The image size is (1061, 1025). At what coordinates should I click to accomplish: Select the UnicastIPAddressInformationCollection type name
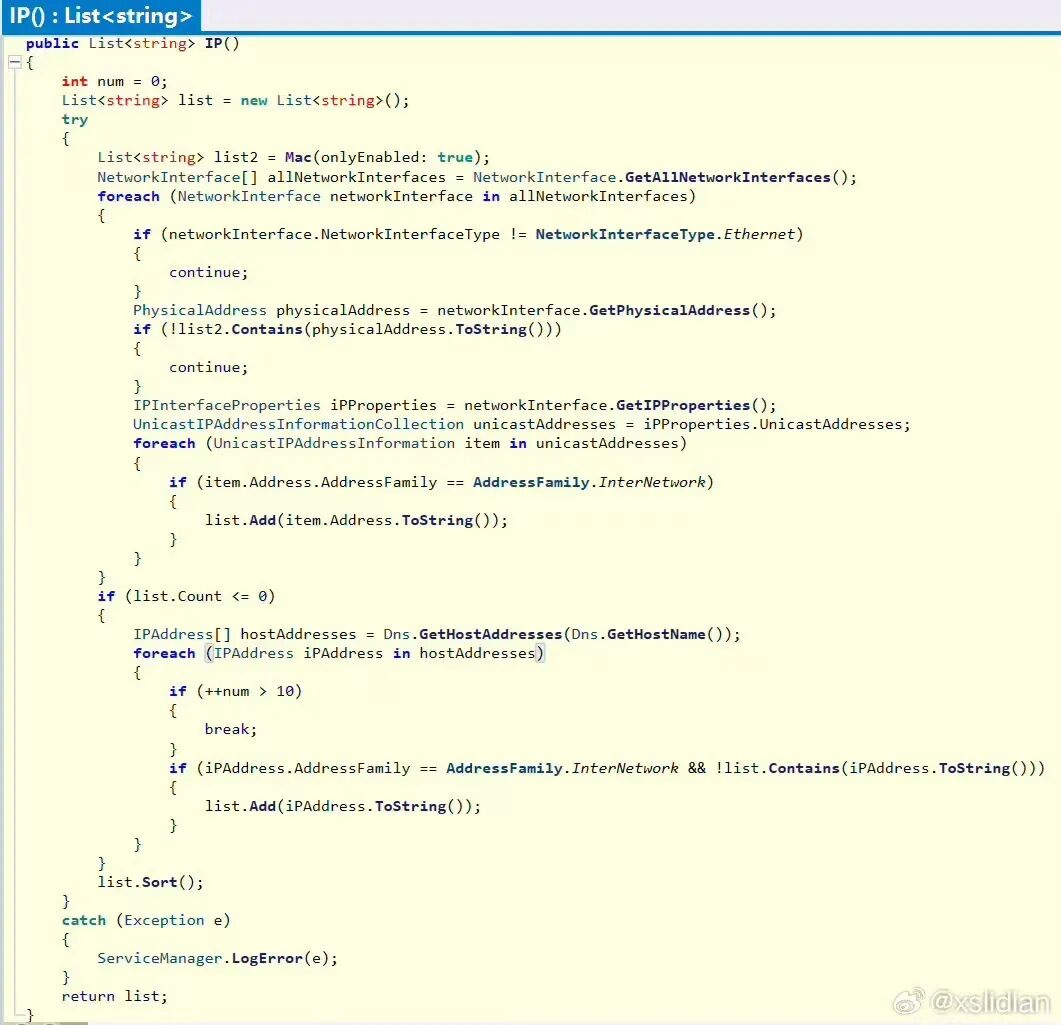coord(298,424)
